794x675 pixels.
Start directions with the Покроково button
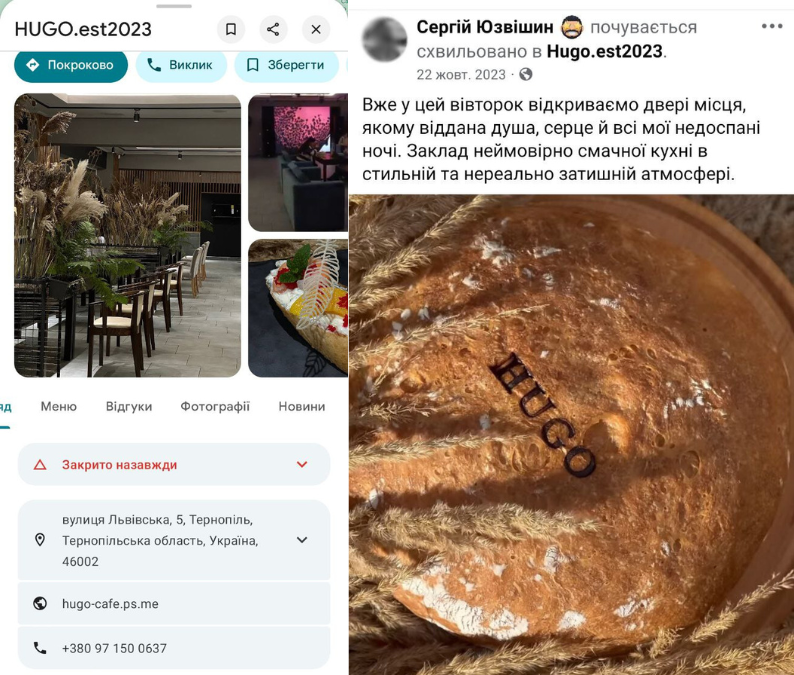(71, 65)
